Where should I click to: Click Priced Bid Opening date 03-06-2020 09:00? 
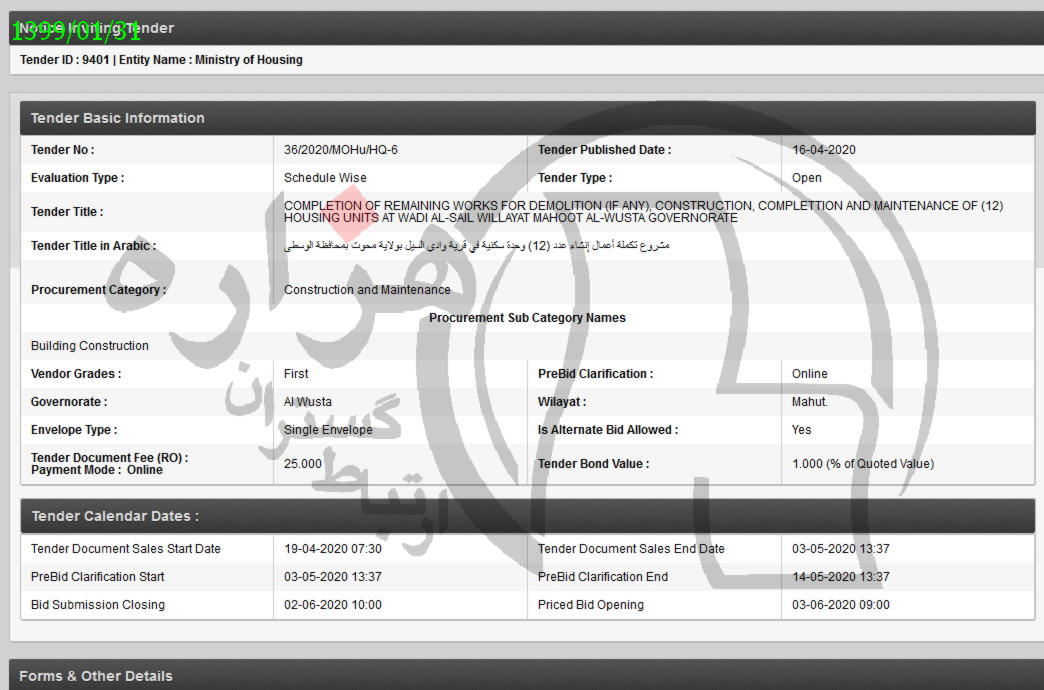click(840, 605)
